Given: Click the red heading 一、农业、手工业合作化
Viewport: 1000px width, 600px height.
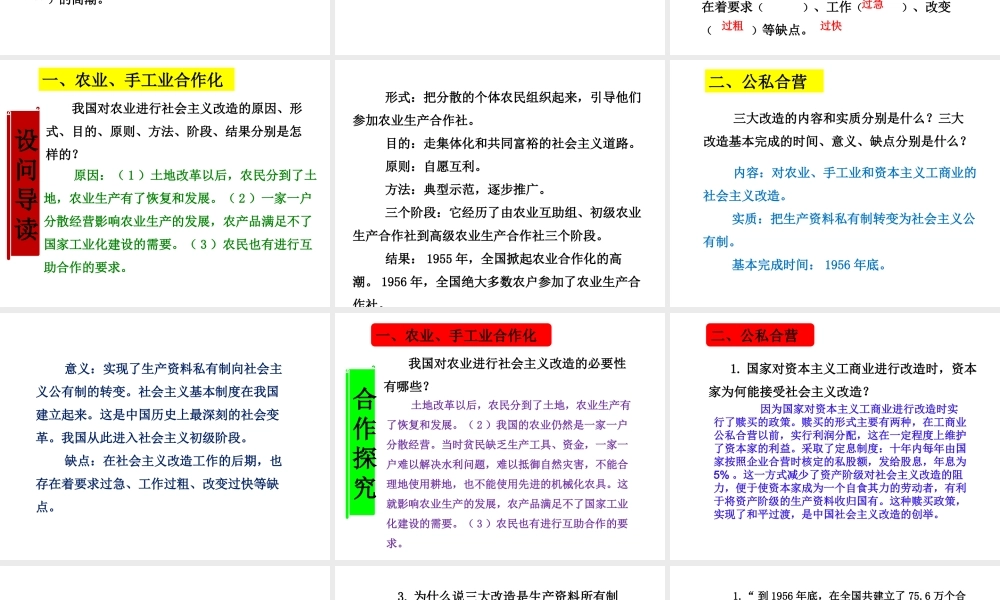Looking at the screenshot, I should click(x=461, y=335).
